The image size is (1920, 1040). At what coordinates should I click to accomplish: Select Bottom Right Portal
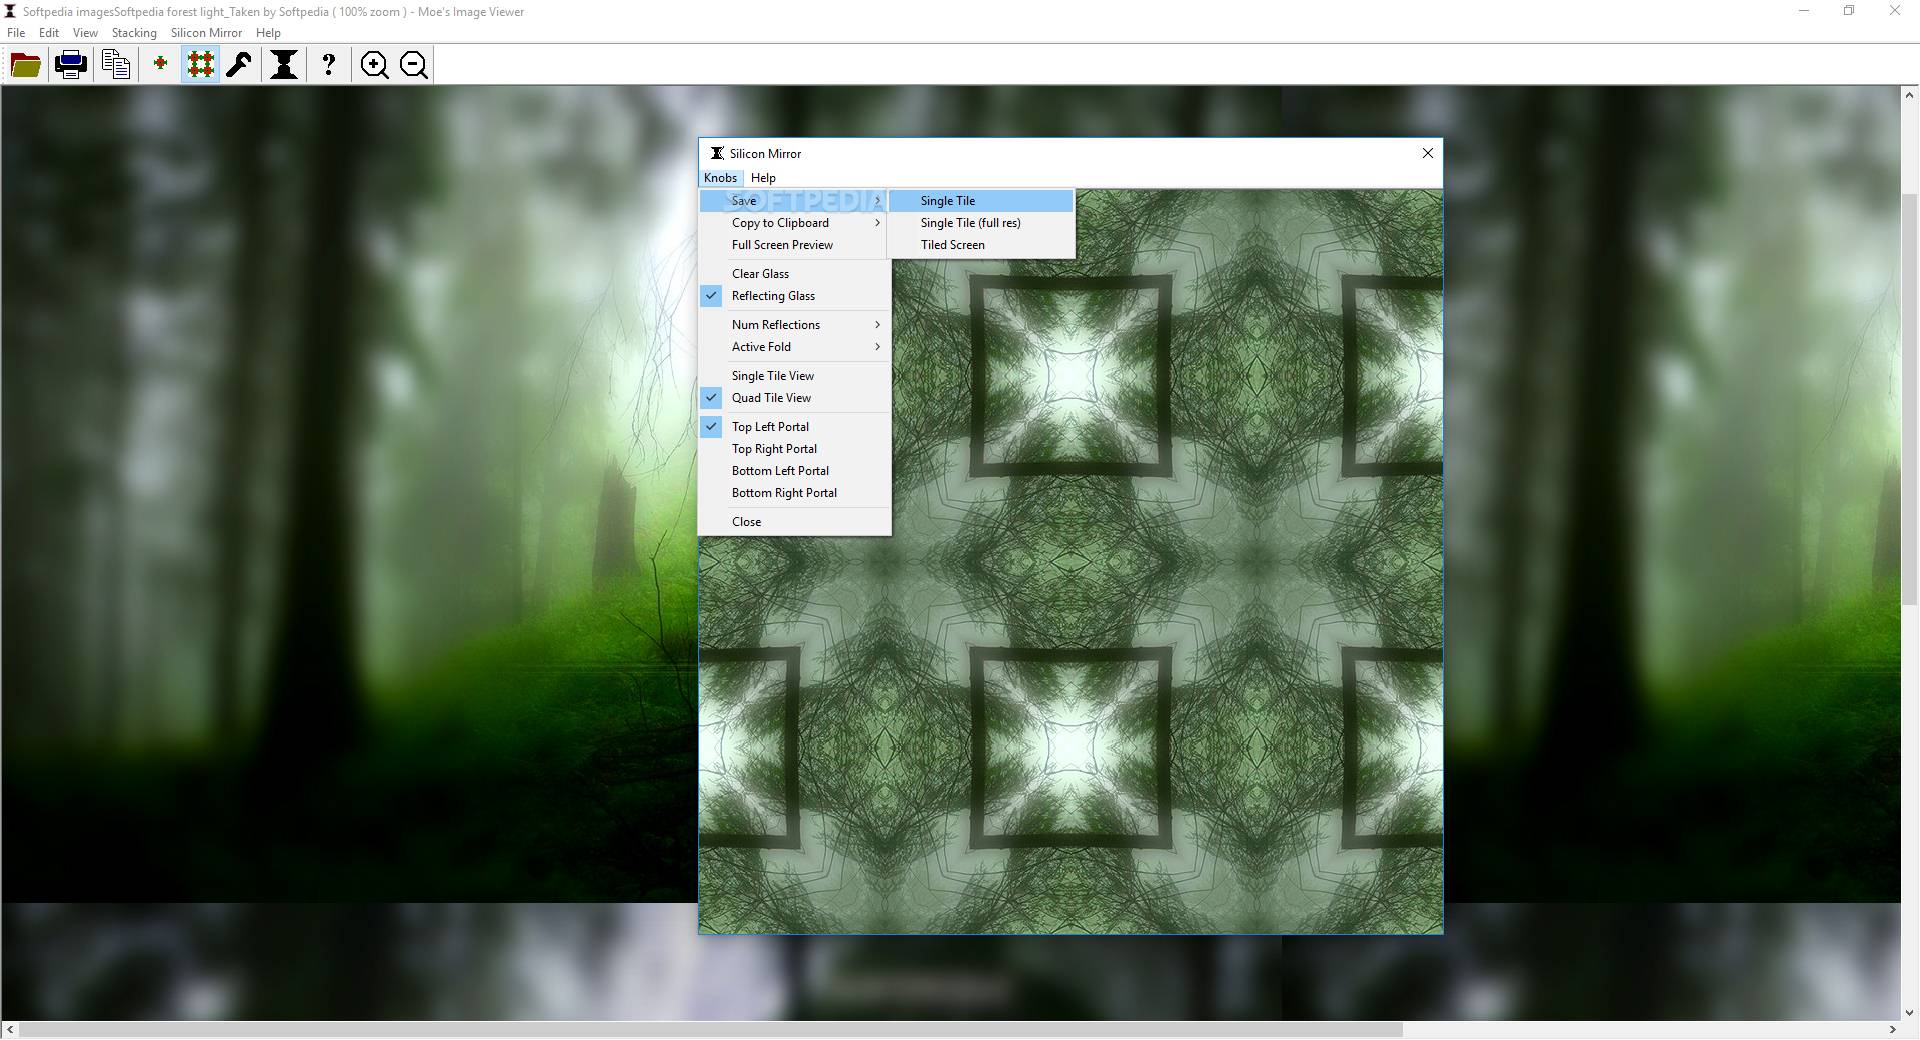point(794,493)
